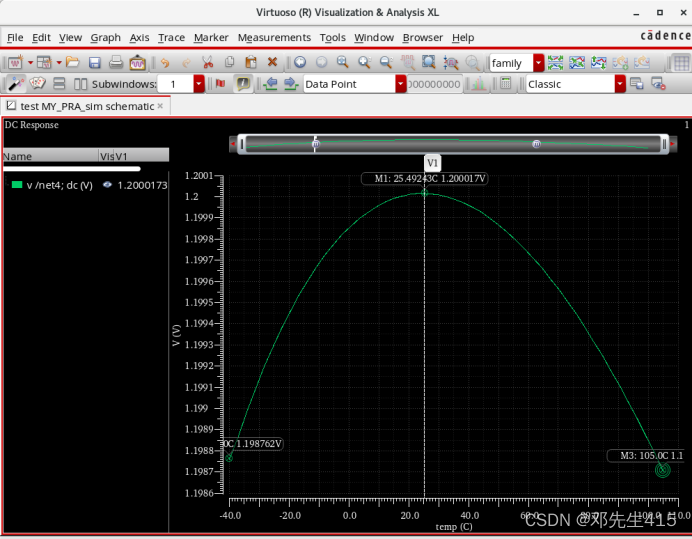Click the printer icon
Image resolution: width=692 pixels, height=539 pixels.
click(x=116, y=62)
